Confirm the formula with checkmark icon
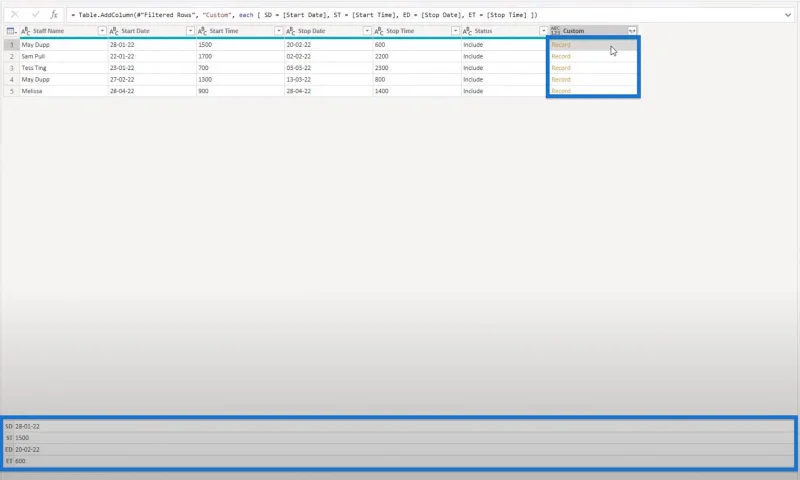The width and height of the screenshot is (800, 480). 35,15
